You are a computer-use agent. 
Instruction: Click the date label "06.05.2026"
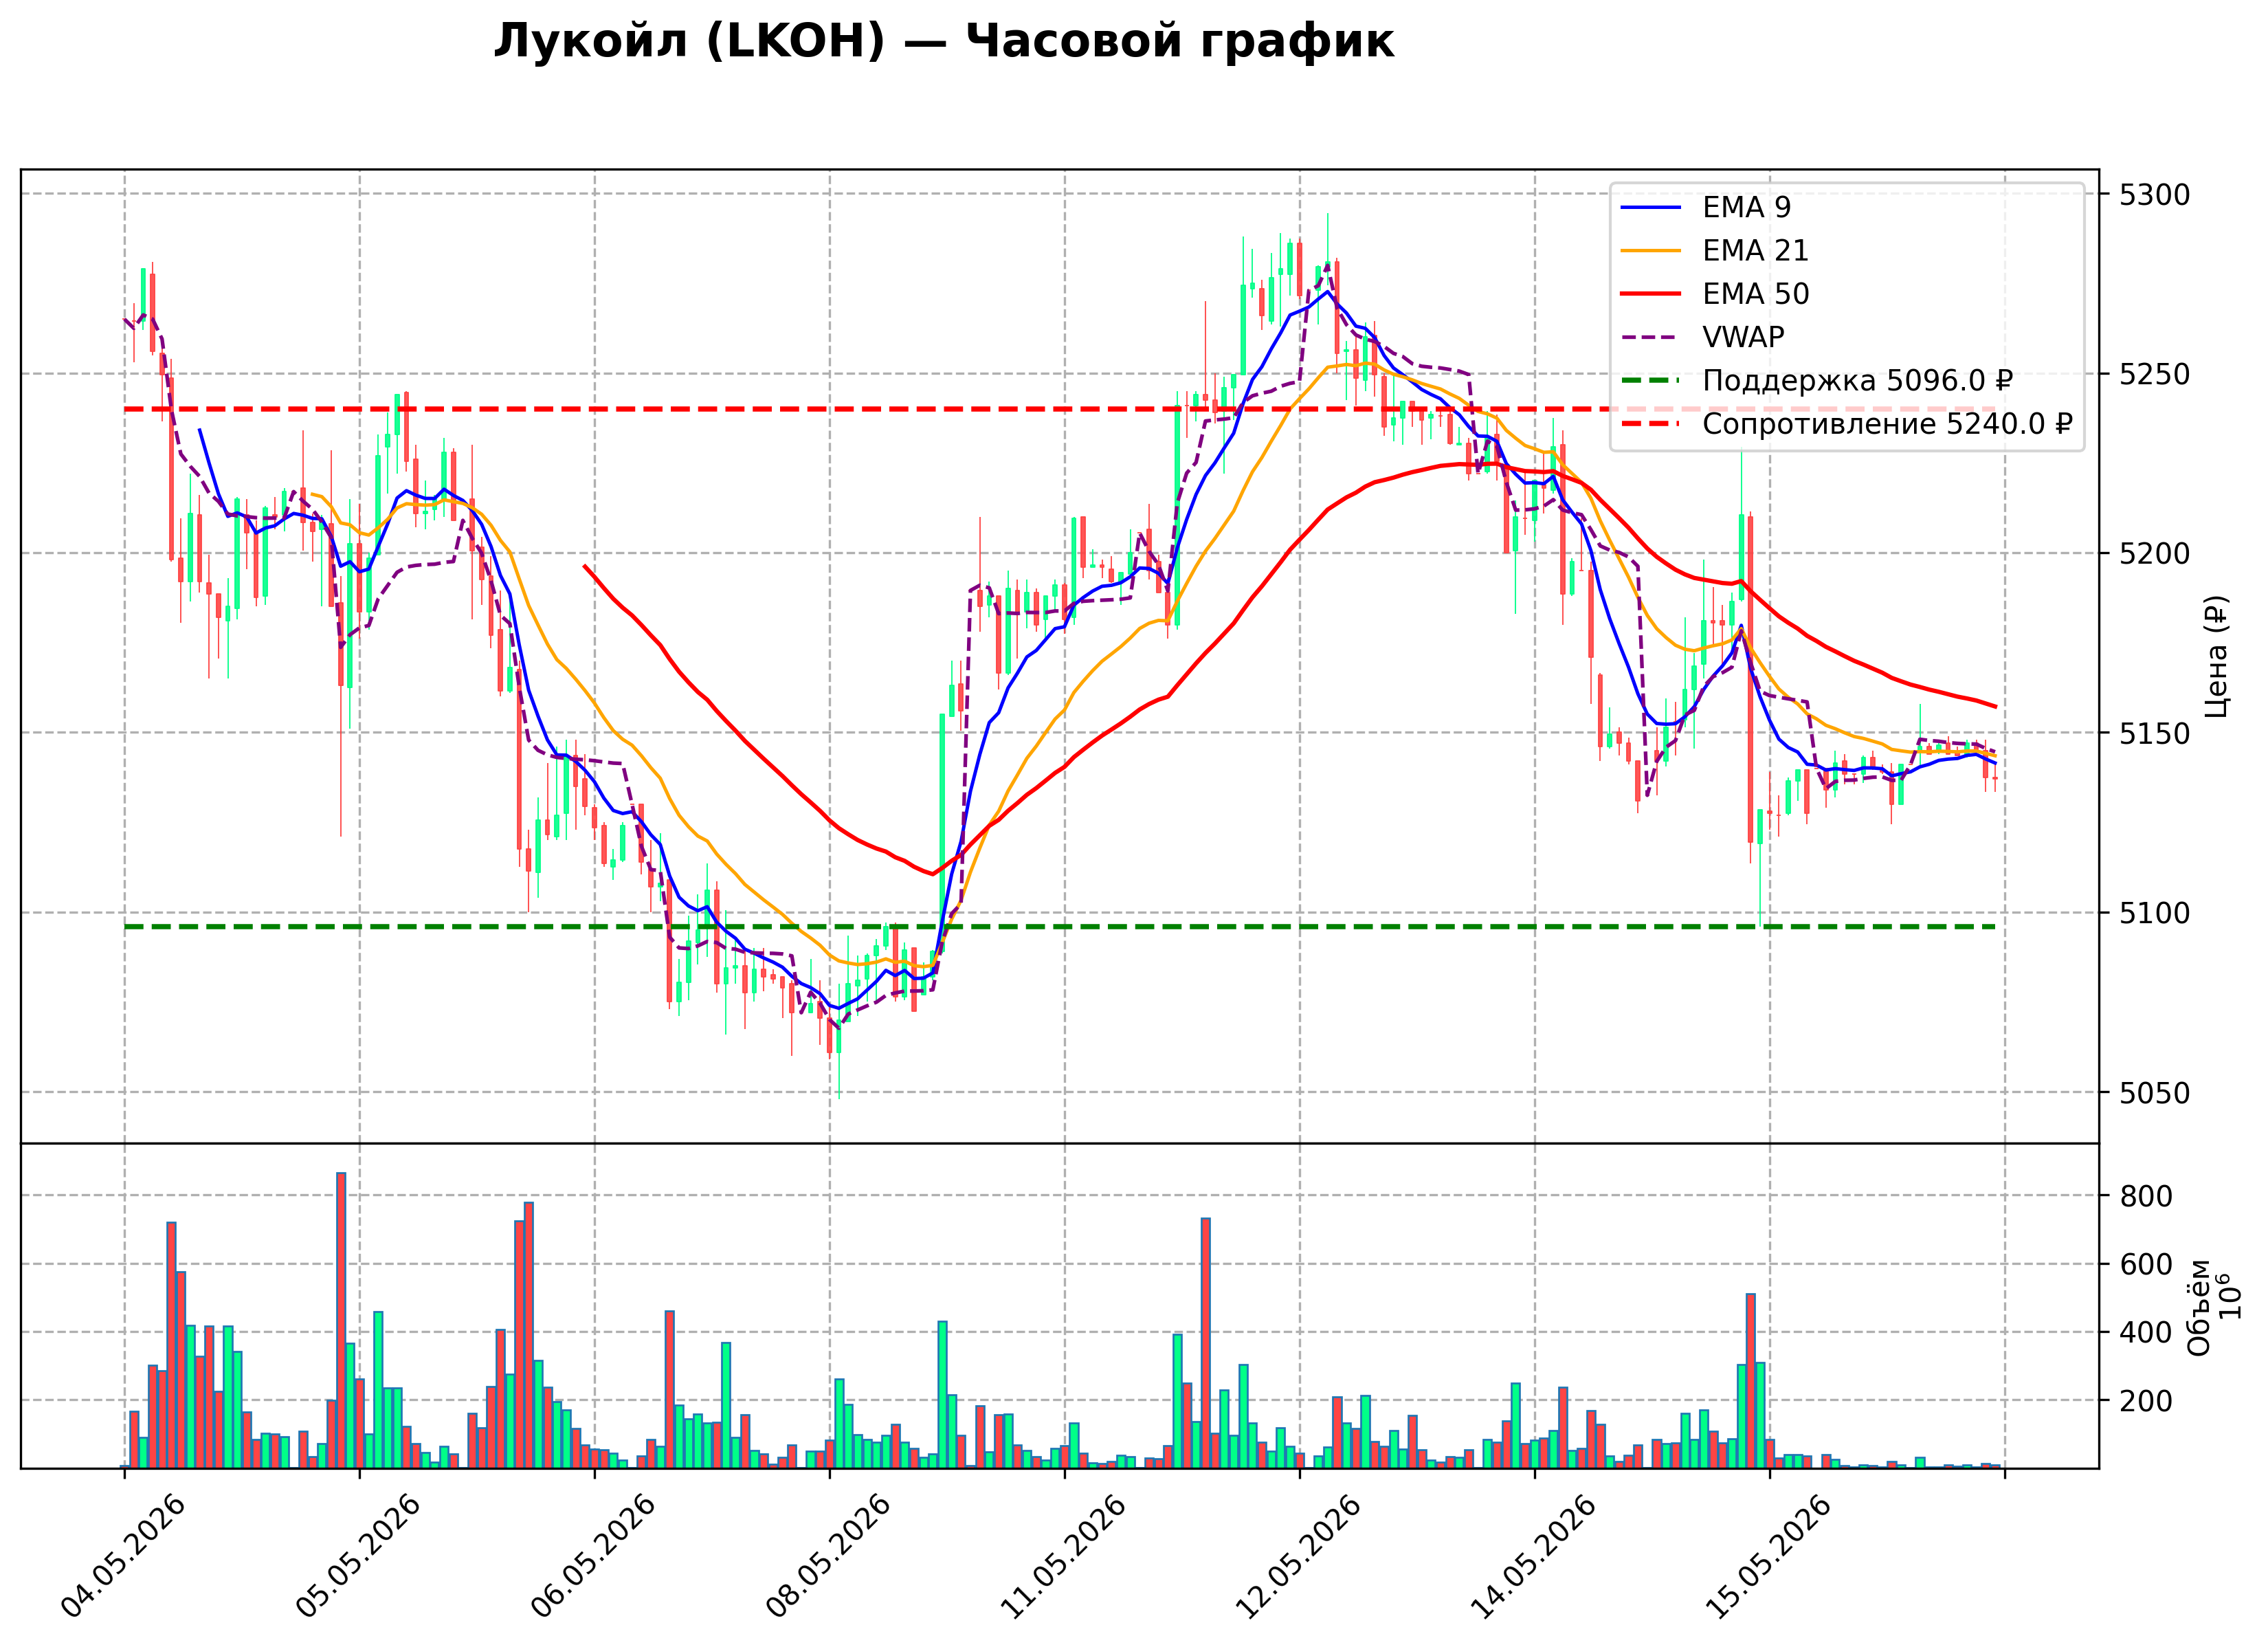(593, 1556)
